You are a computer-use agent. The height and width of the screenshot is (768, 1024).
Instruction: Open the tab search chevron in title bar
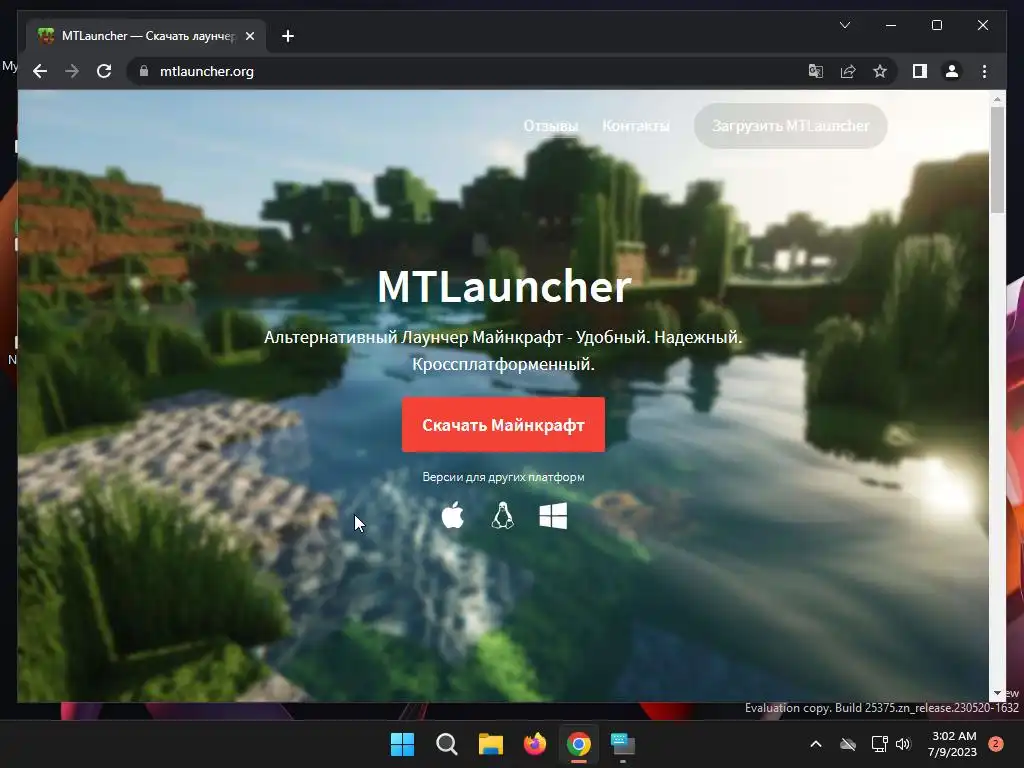pyautogui.click(x=844, y=25)
